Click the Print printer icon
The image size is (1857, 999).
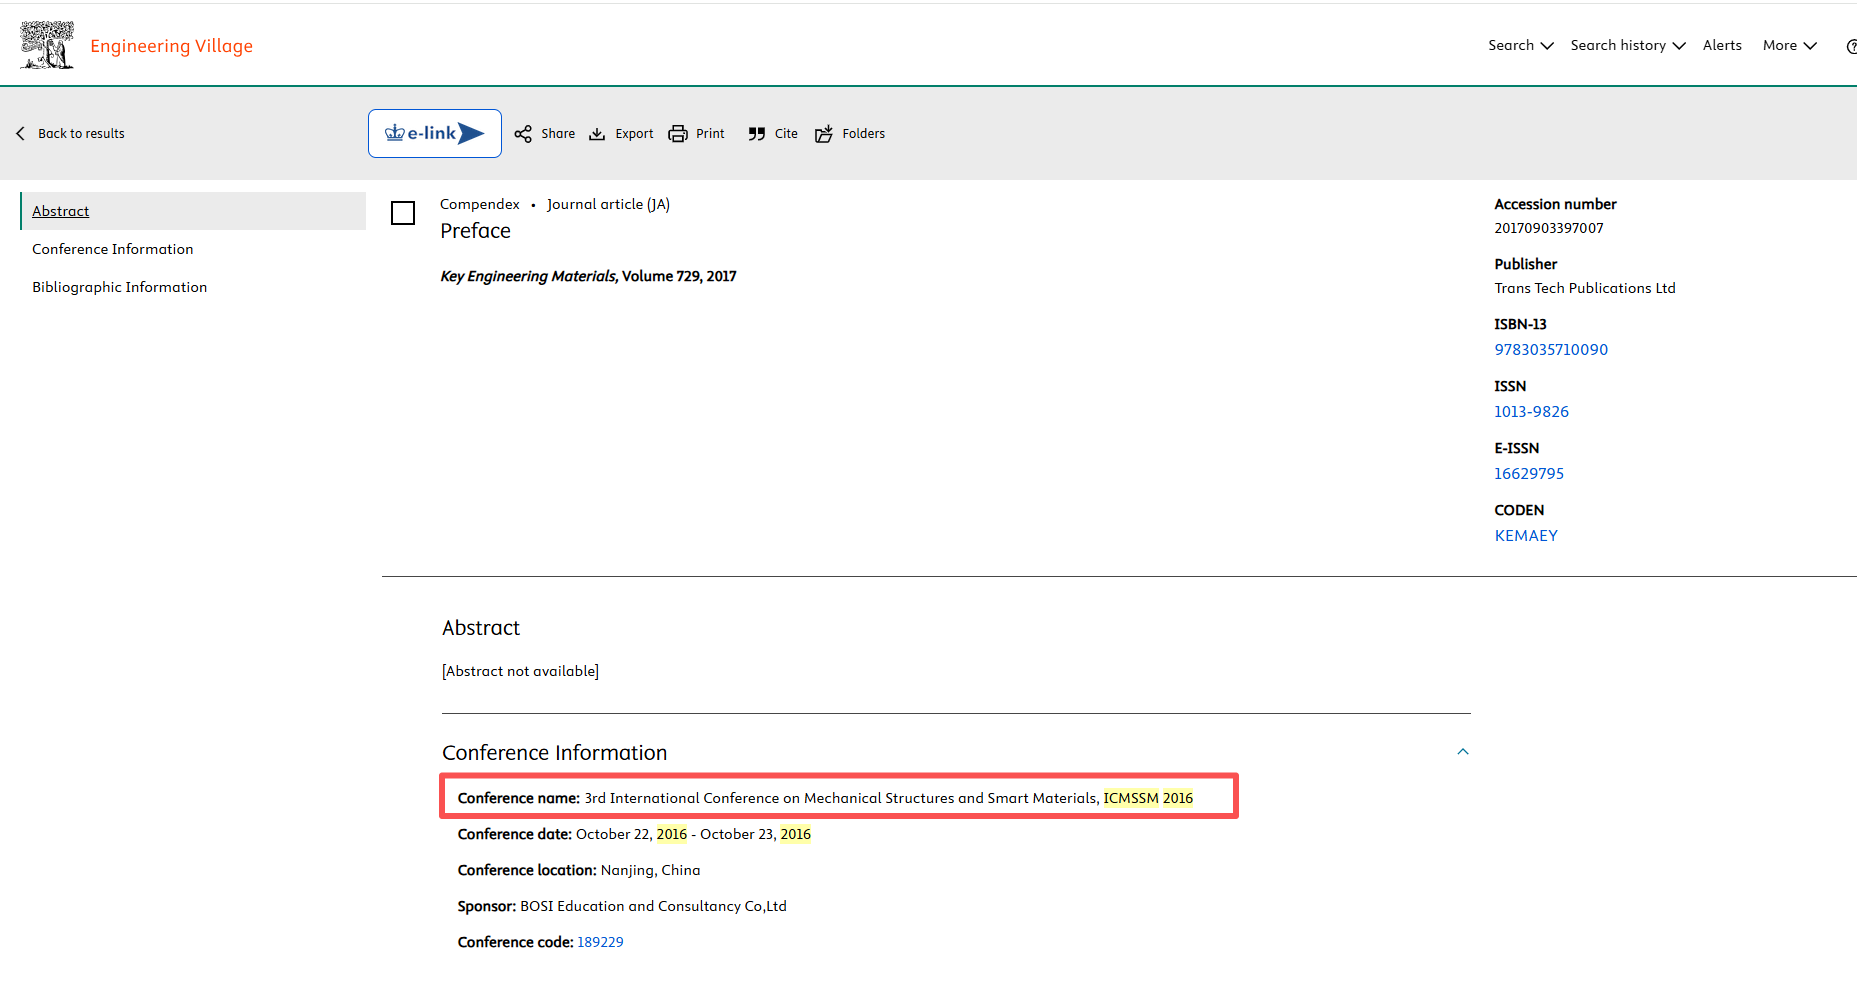click(x=678, y=134)
